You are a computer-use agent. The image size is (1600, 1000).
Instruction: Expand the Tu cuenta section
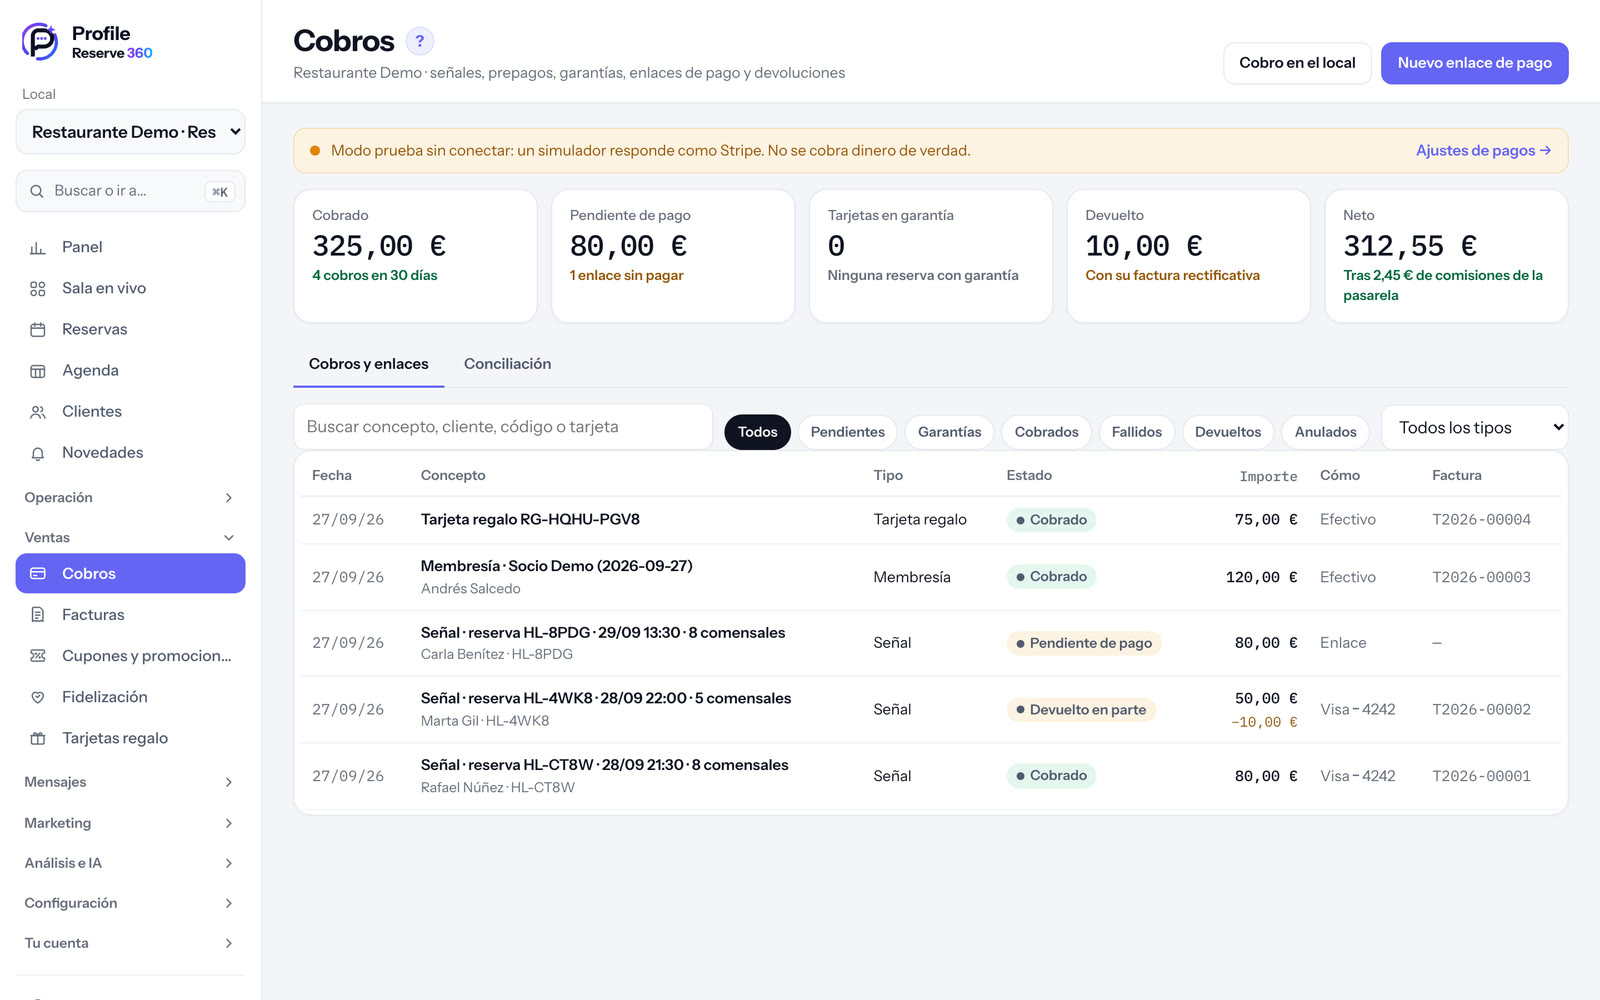tap(130, 943)
